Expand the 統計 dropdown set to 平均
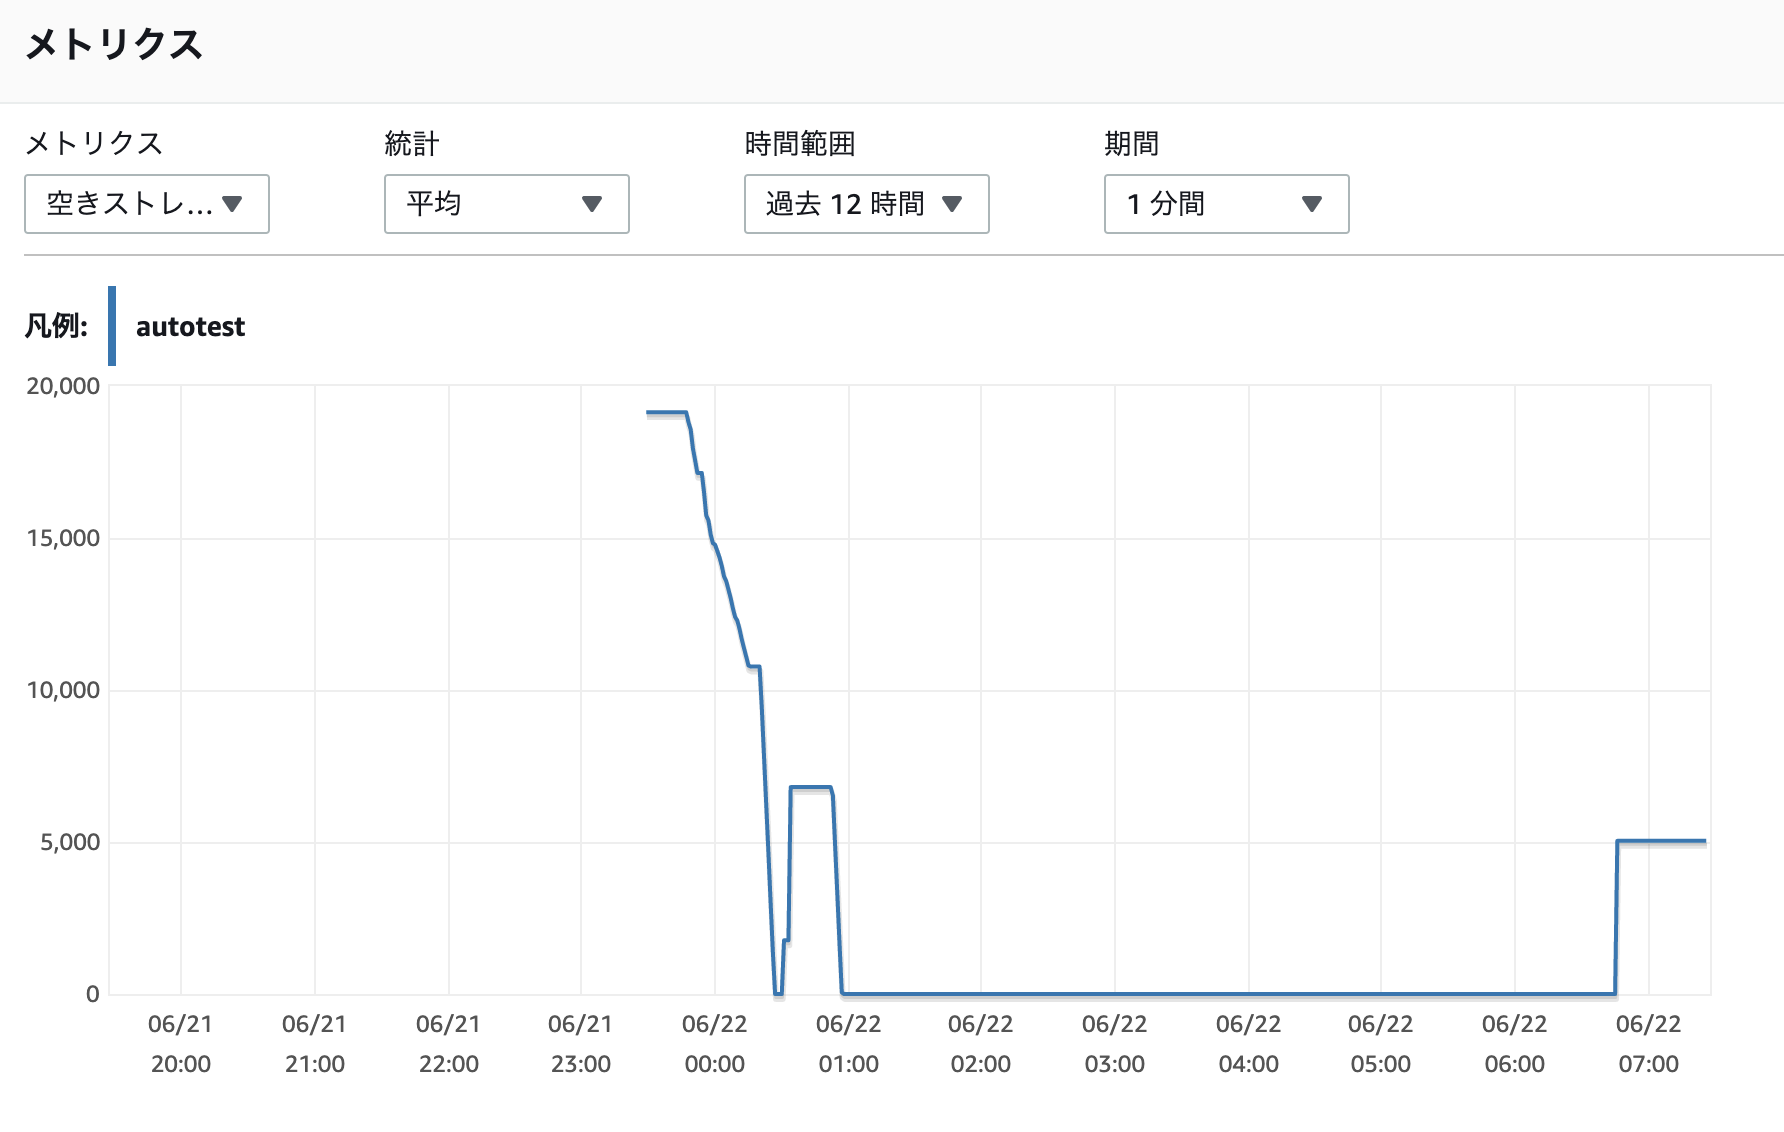This screenshot has height=1132, width=1784. 506,204
